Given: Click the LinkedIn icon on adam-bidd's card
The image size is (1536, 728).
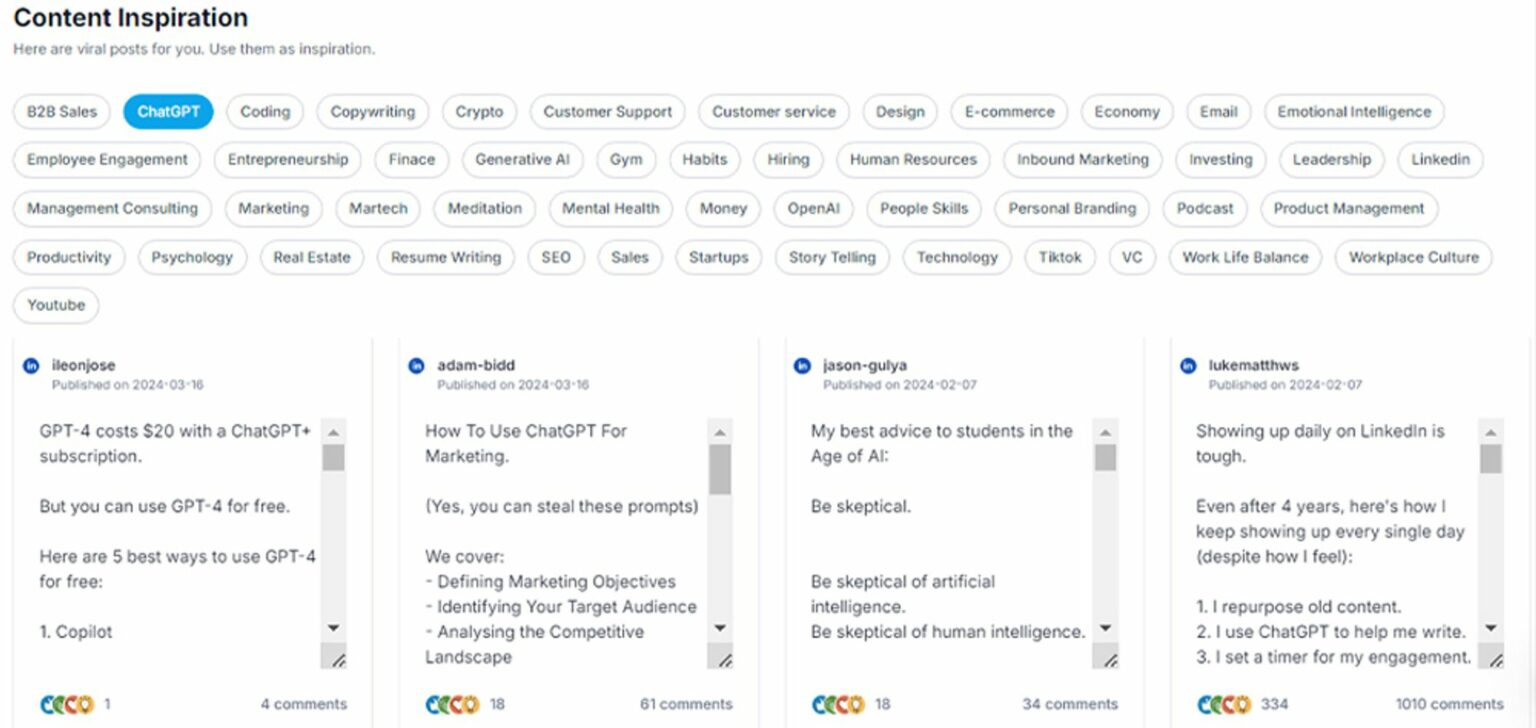Looking at the screenshot, I should [416, 365].
